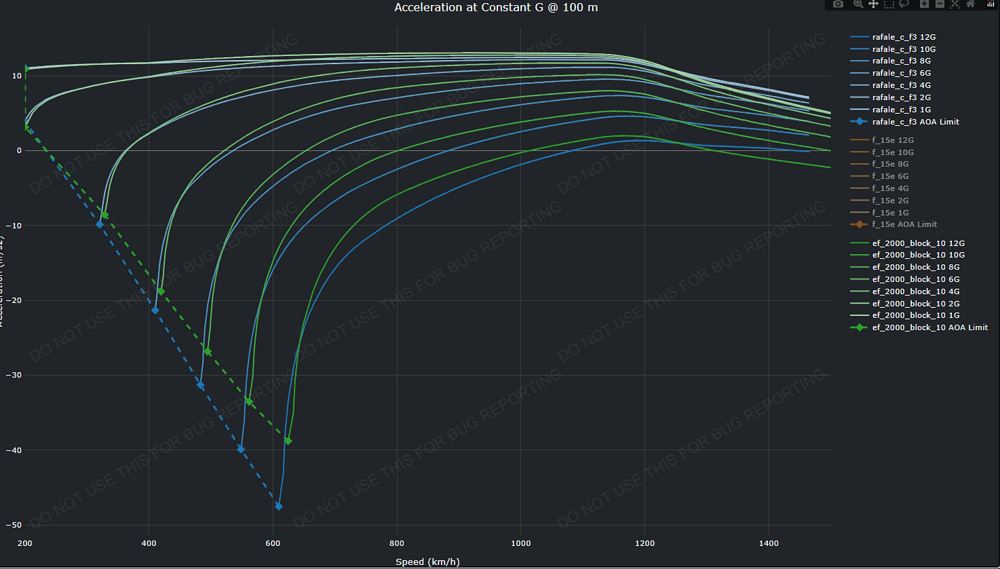Select the Pan cross-arrows tool

tap(873, 4)
